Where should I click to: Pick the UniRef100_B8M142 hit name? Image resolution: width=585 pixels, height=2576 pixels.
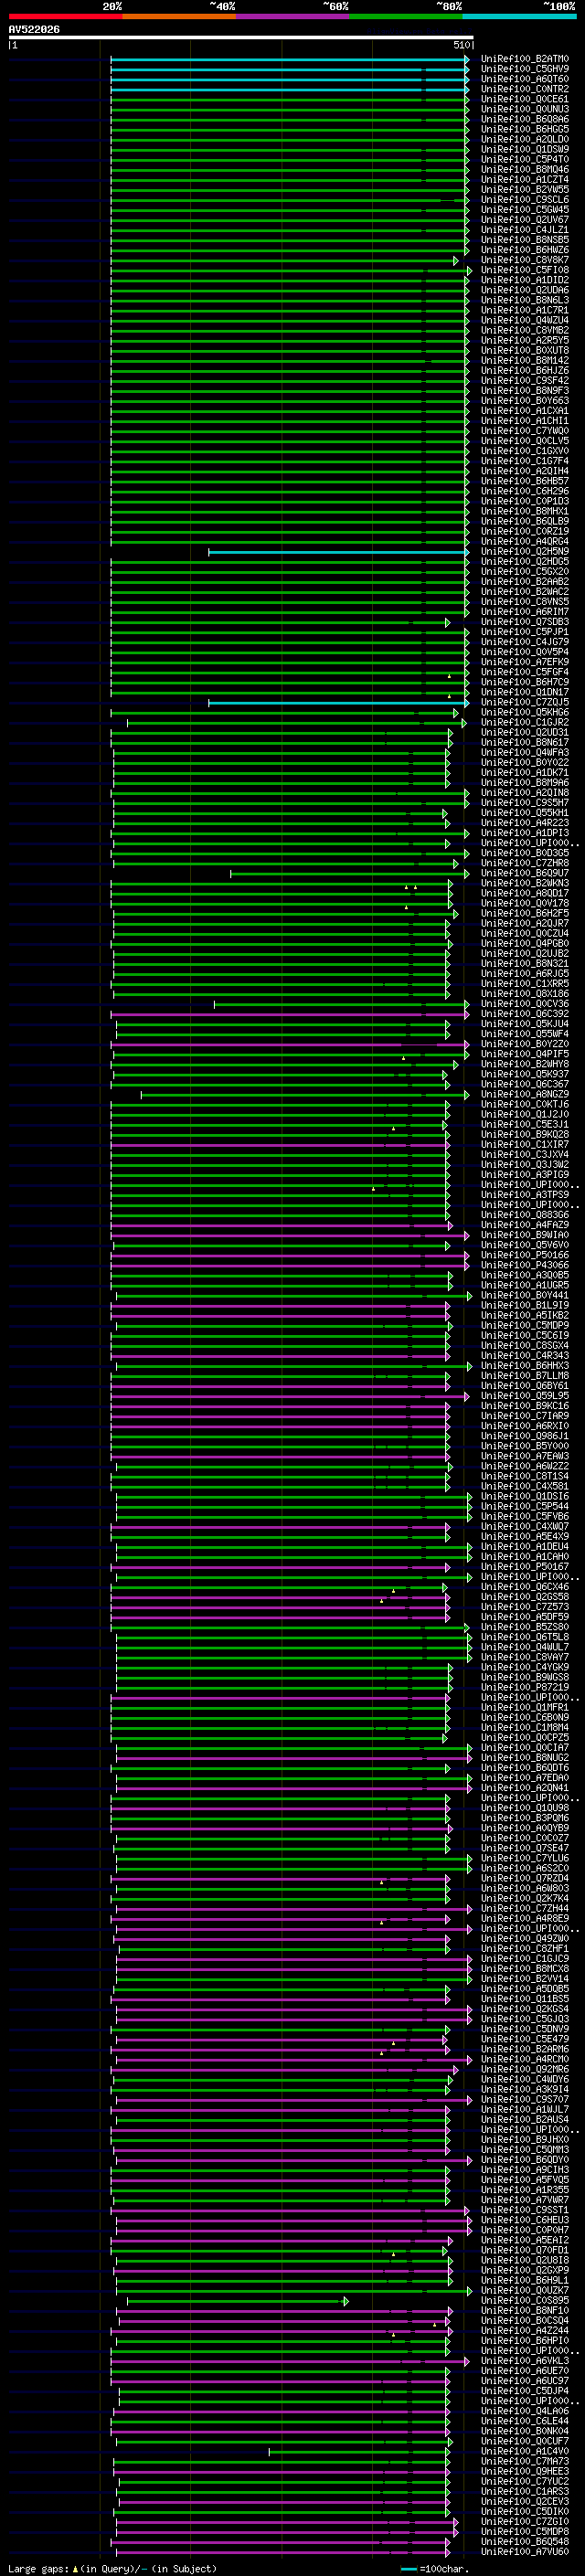[525, 360]
